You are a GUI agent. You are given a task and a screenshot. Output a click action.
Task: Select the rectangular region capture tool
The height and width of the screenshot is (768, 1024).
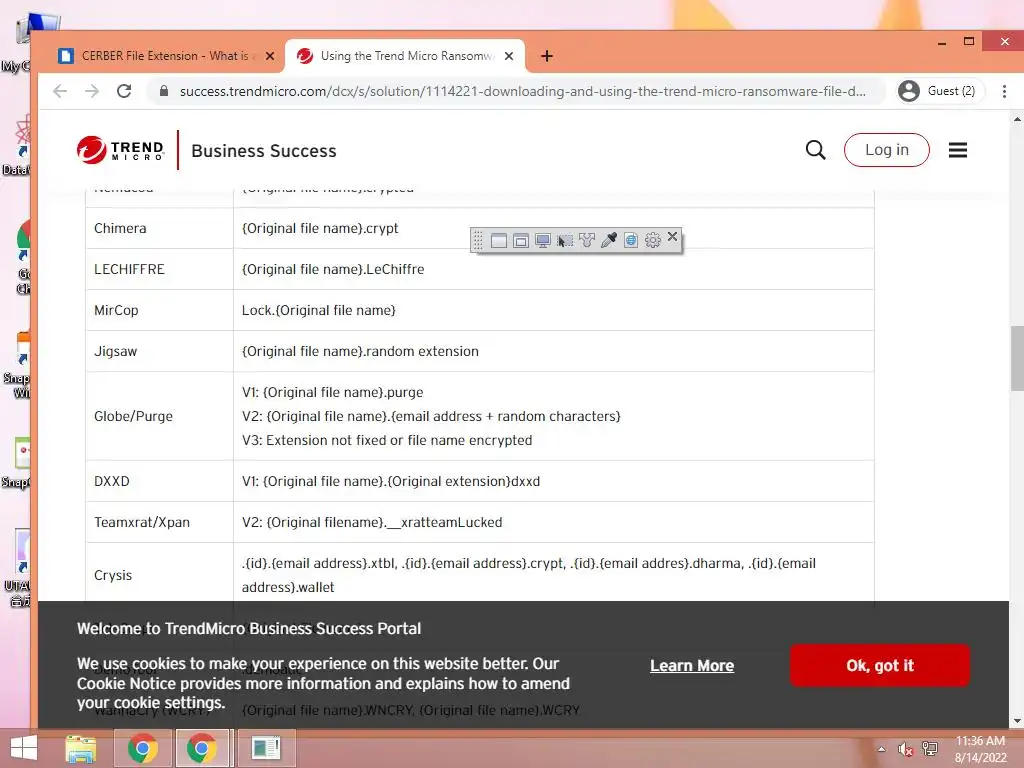pyautogui.click(x=565, y=241)
